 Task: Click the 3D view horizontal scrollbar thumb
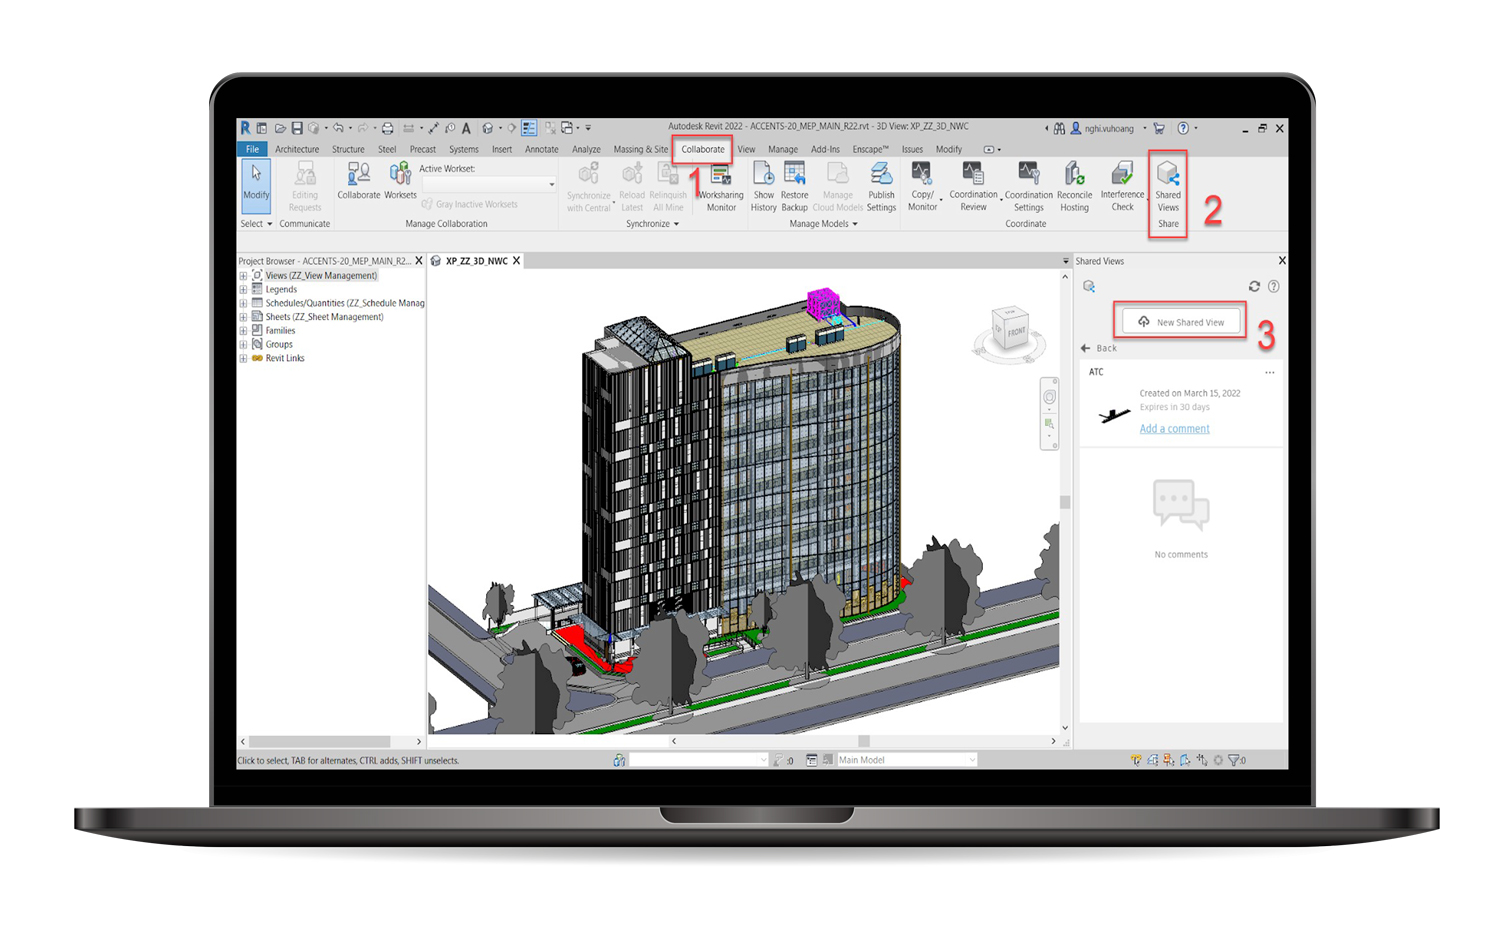point(863,741)
